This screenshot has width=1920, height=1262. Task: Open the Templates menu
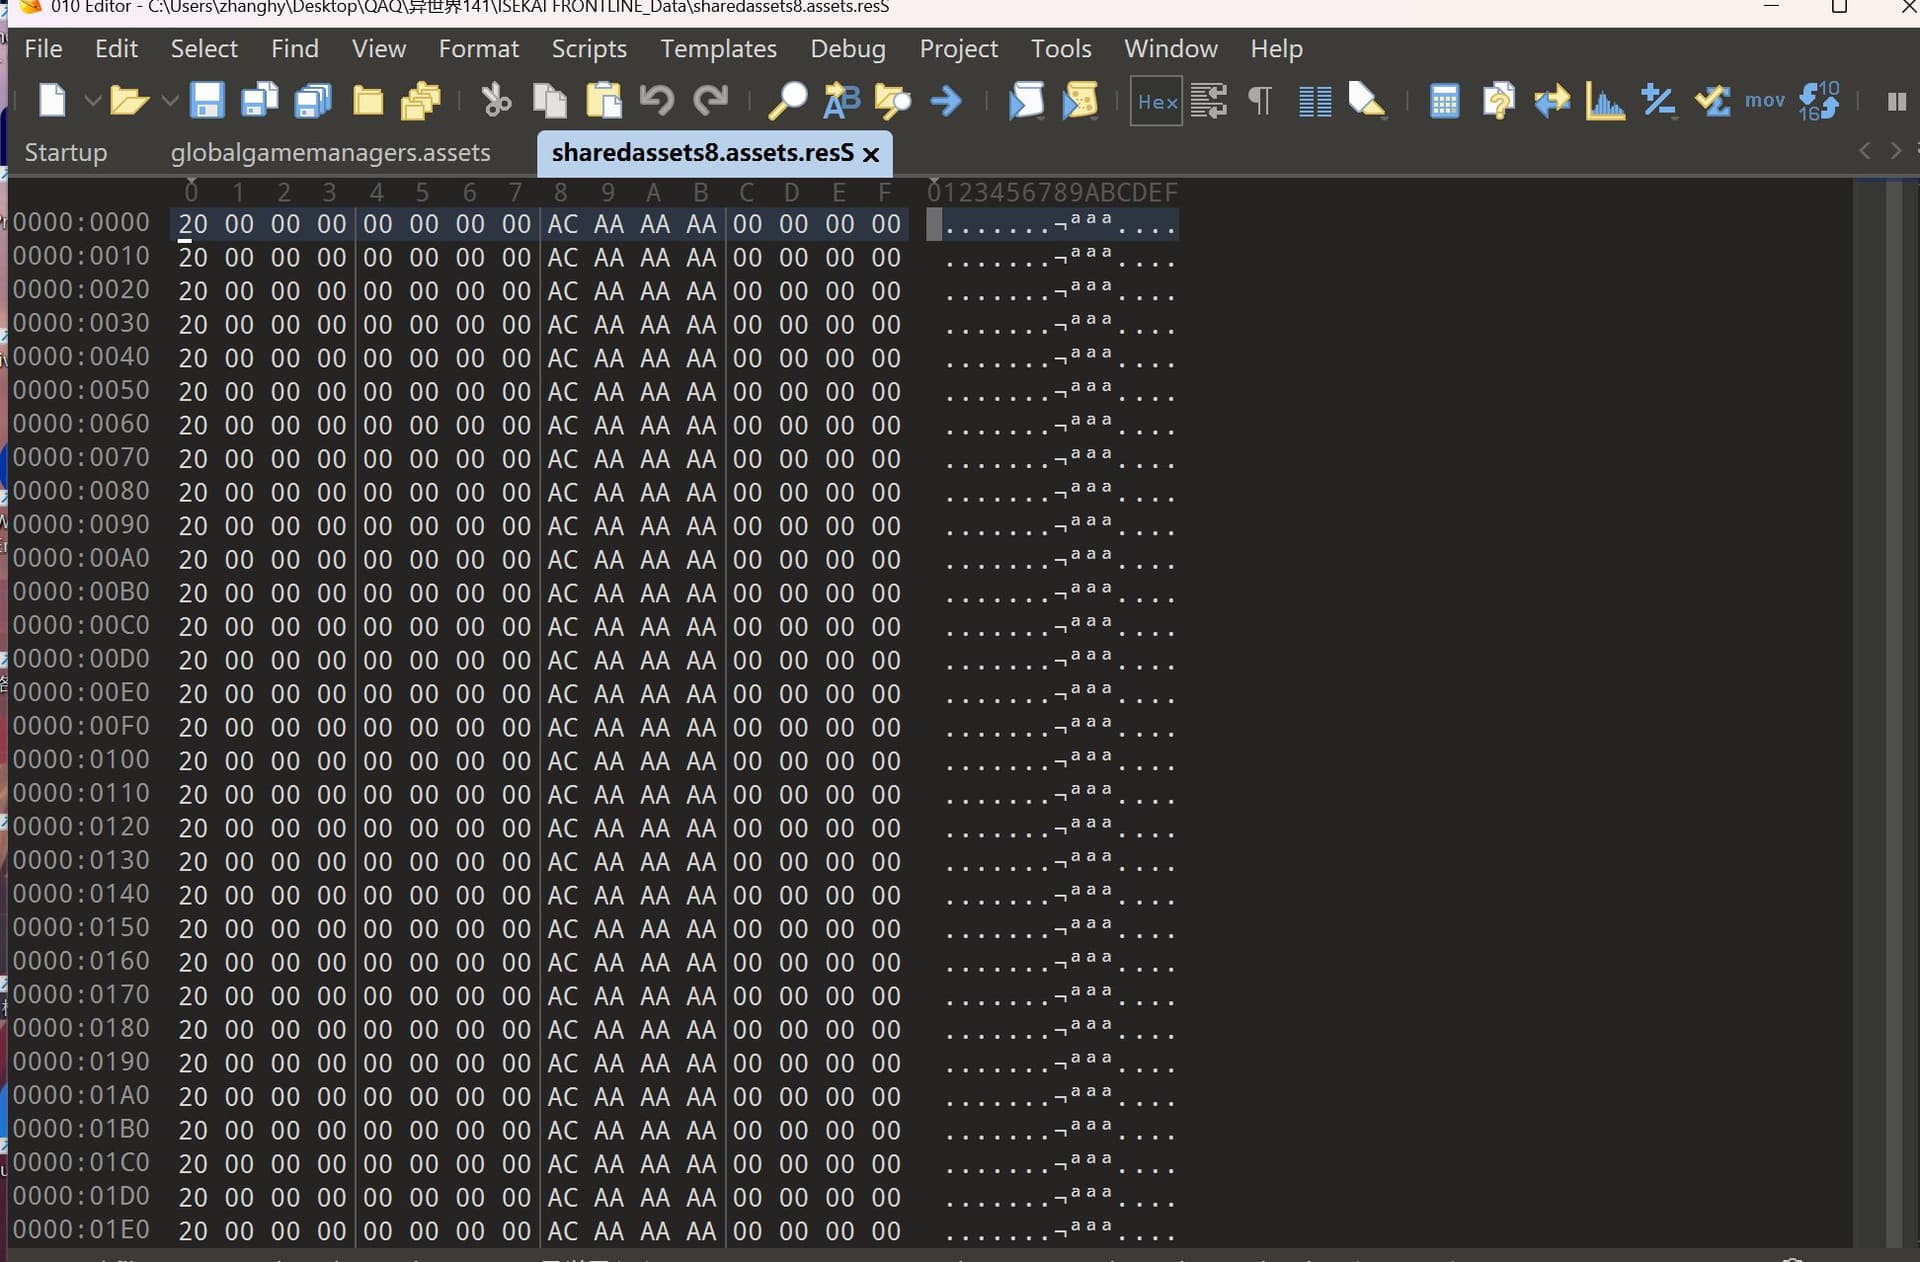[718, 49]
